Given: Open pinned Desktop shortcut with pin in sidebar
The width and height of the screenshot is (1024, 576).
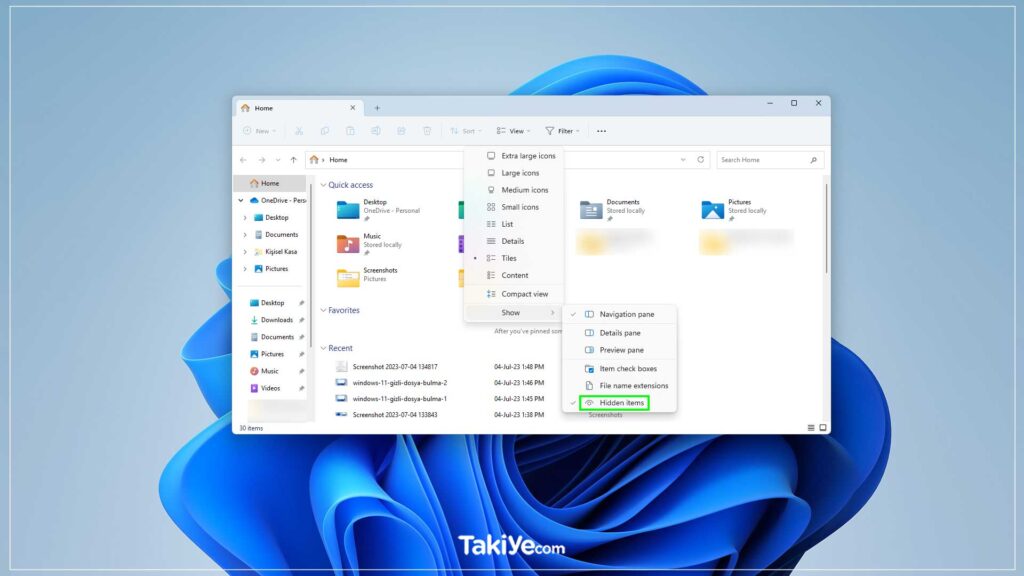Looking at the screenshot, I should (x=272, y=303).
